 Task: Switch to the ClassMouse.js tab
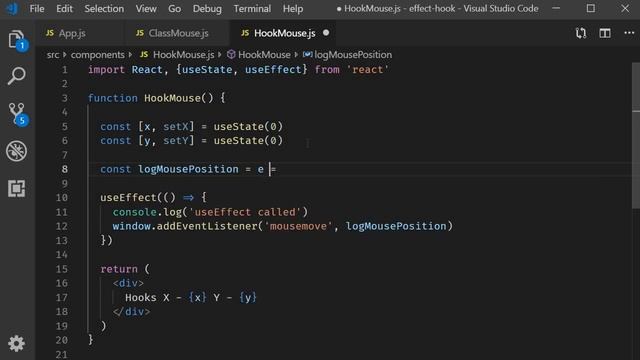tap(177, 33)
